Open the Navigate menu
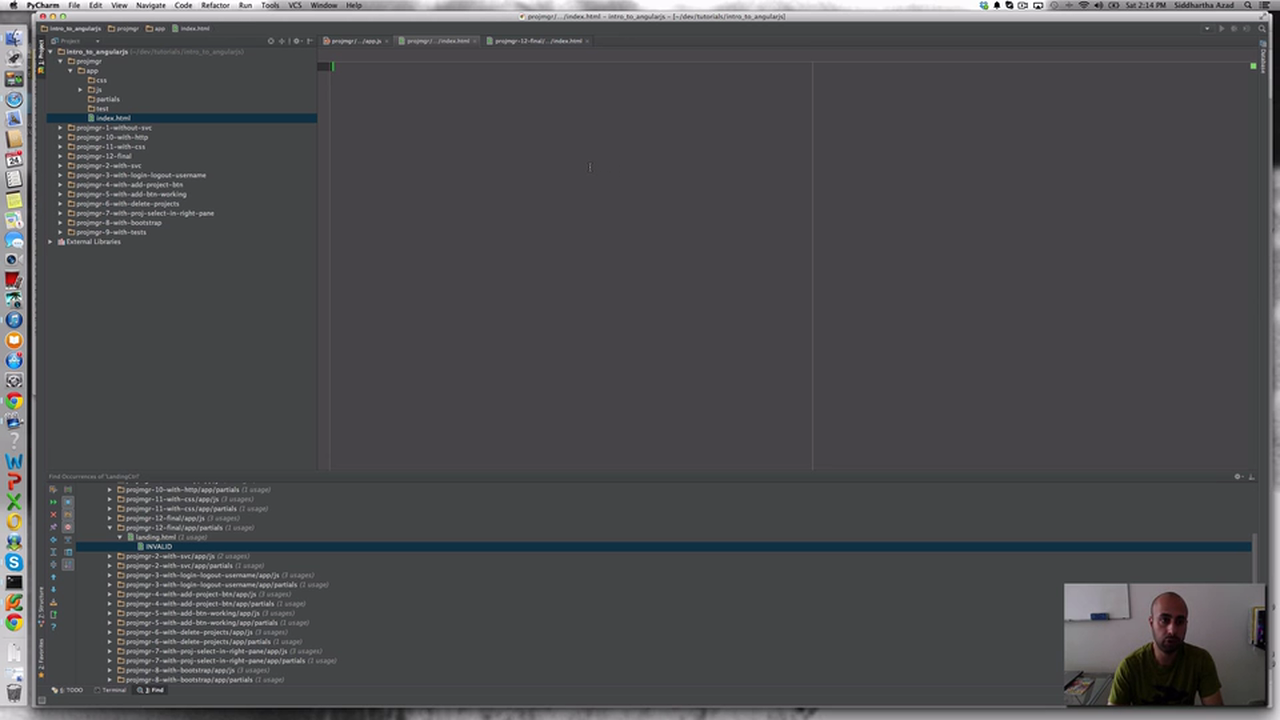Image resolution: width=1280 pixels, height=720 pixels. (x=151, y=5)
